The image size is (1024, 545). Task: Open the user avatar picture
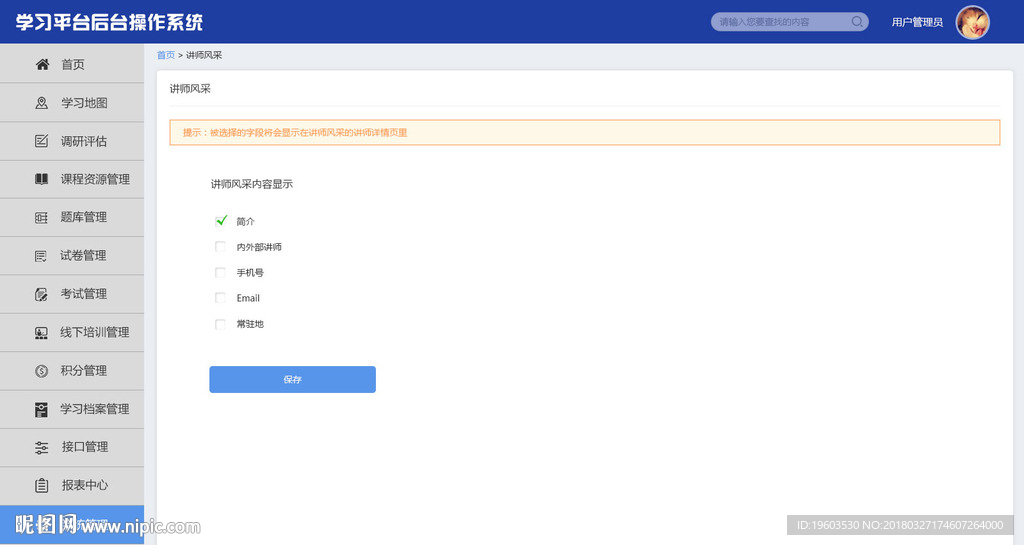tap(972, 22)
